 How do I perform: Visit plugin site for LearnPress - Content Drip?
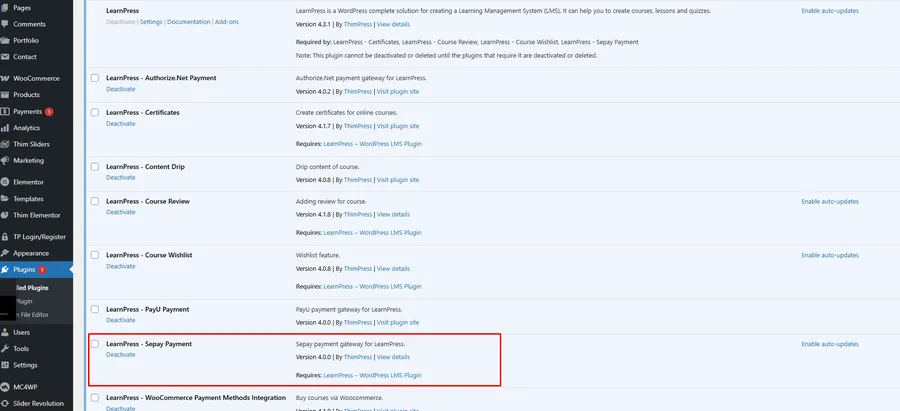pyautogui.click(x=398, y=180)
